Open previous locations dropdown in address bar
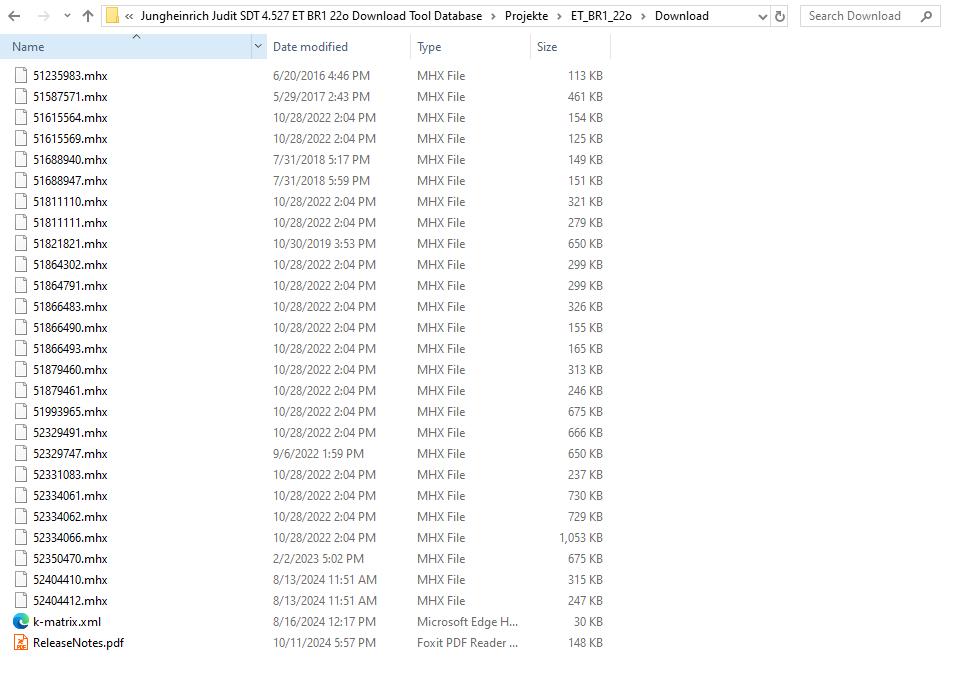954x688 pixels. point(762,16)
